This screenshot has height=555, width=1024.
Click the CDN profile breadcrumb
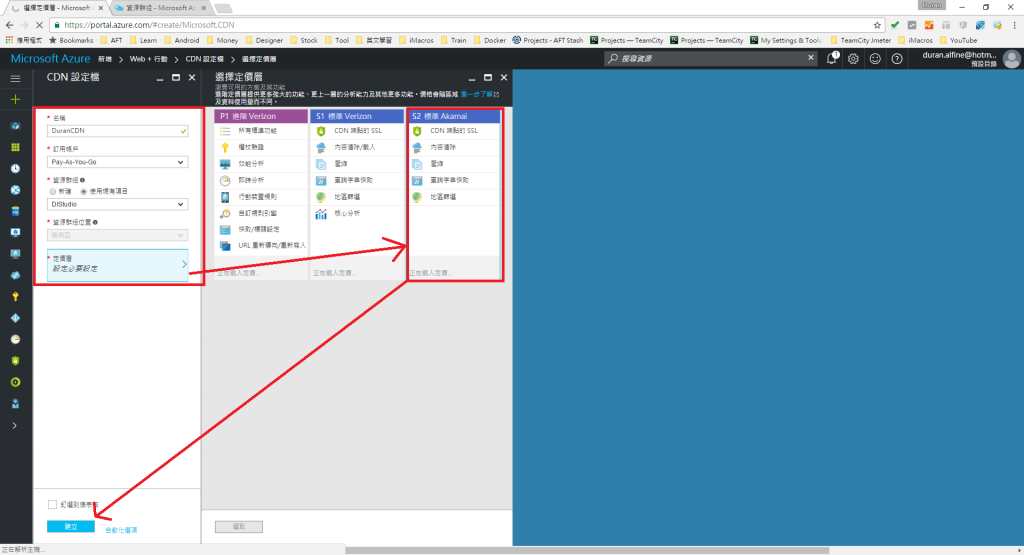(204, 59)
